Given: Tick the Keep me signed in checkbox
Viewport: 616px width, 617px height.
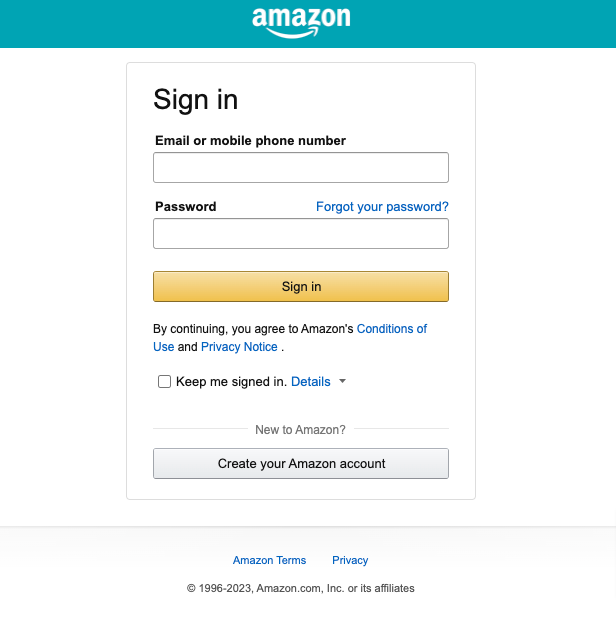Looking at the screenshot, I should [x=164, y=381].
